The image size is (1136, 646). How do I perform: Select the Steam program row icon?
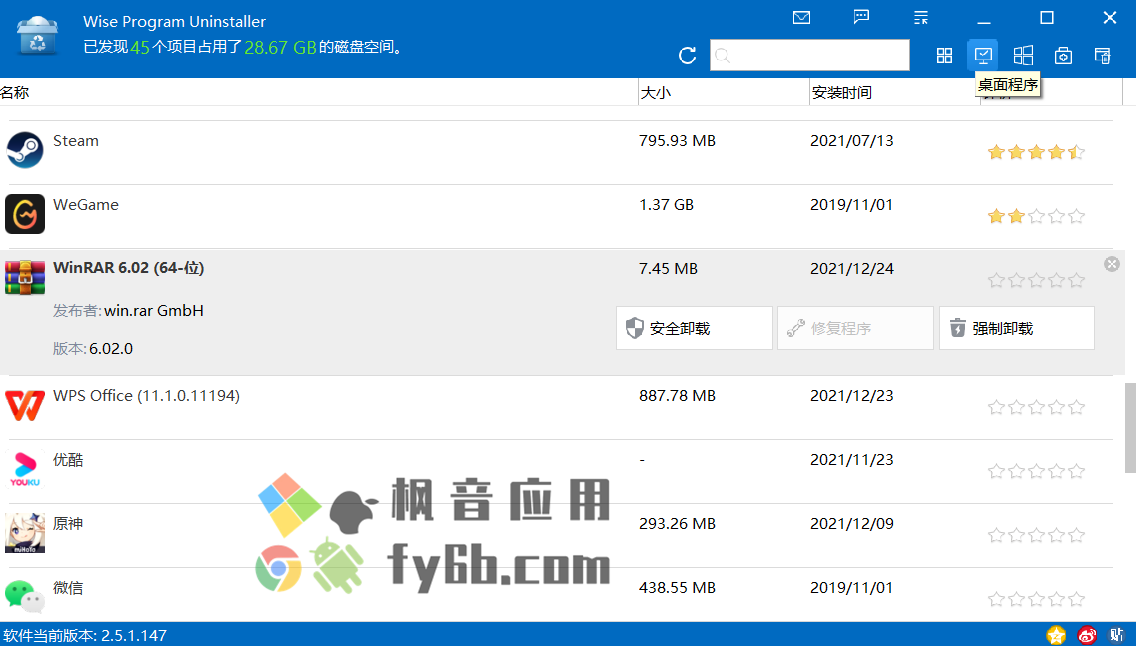[25, 150]
